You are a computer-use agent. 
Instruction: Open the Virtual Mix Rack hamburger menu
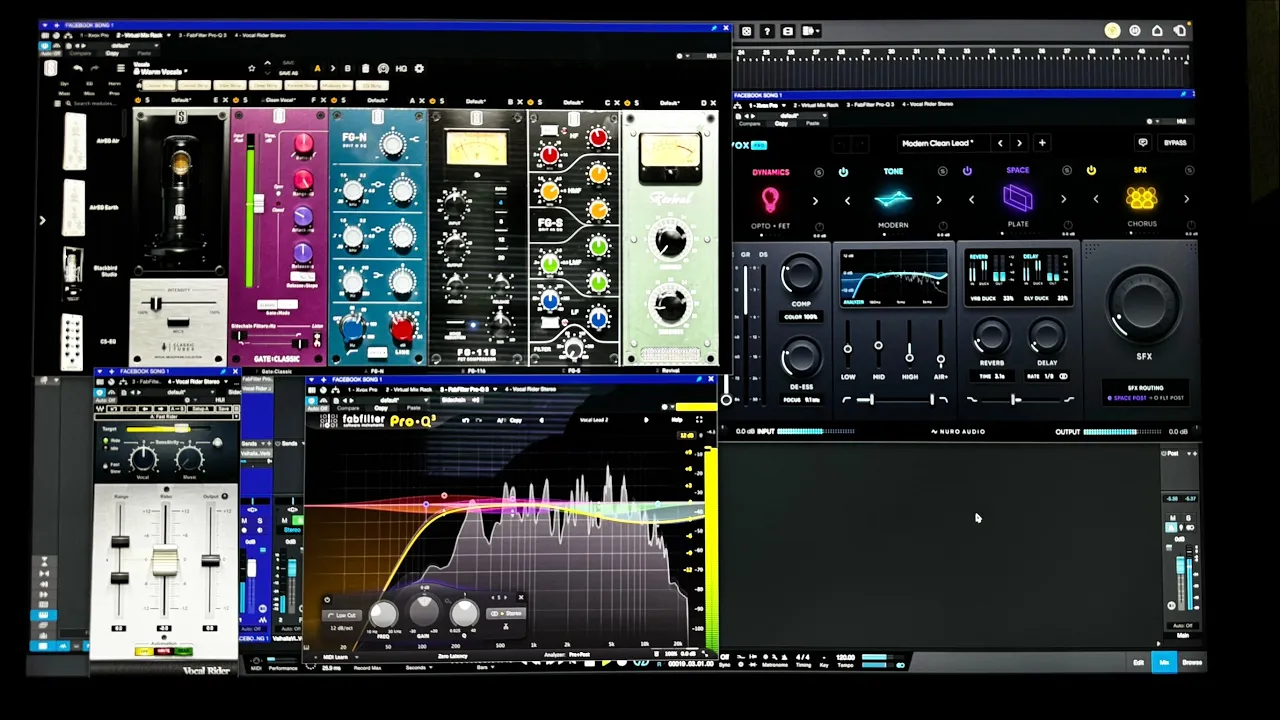(121, 68)
